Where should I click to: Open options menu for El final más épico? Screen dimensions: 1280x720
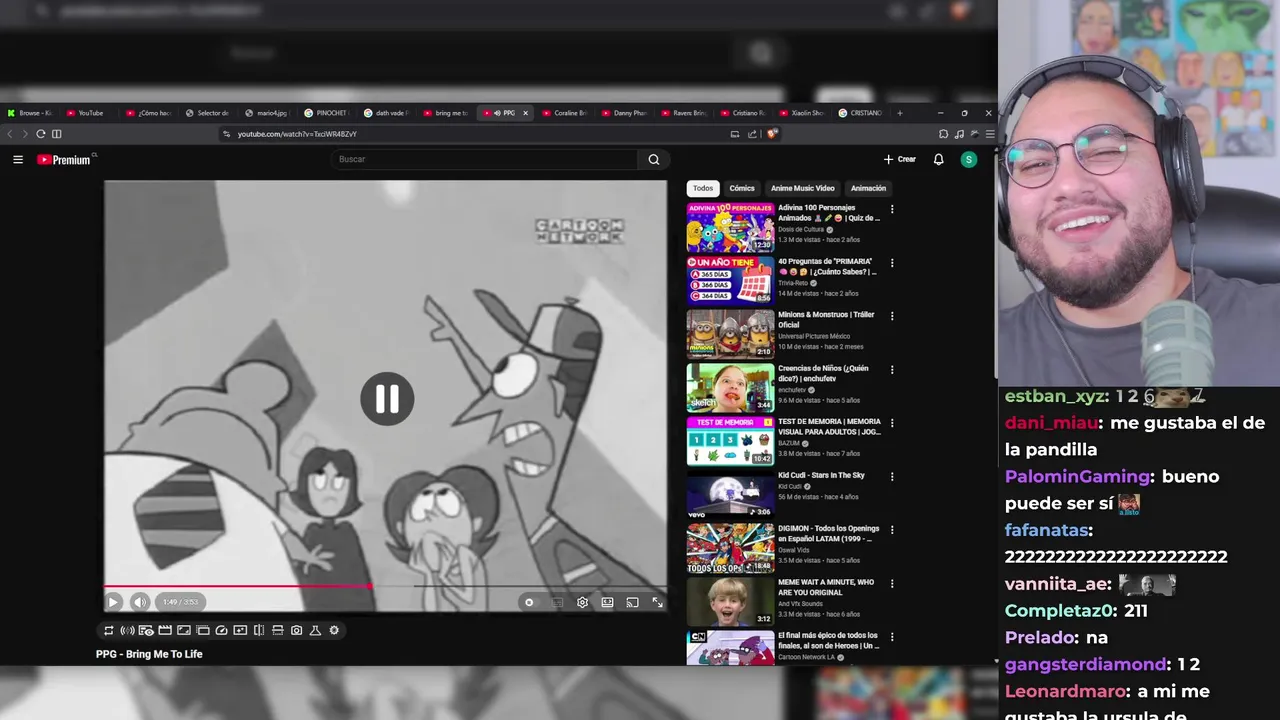click(x=892, y=637)
